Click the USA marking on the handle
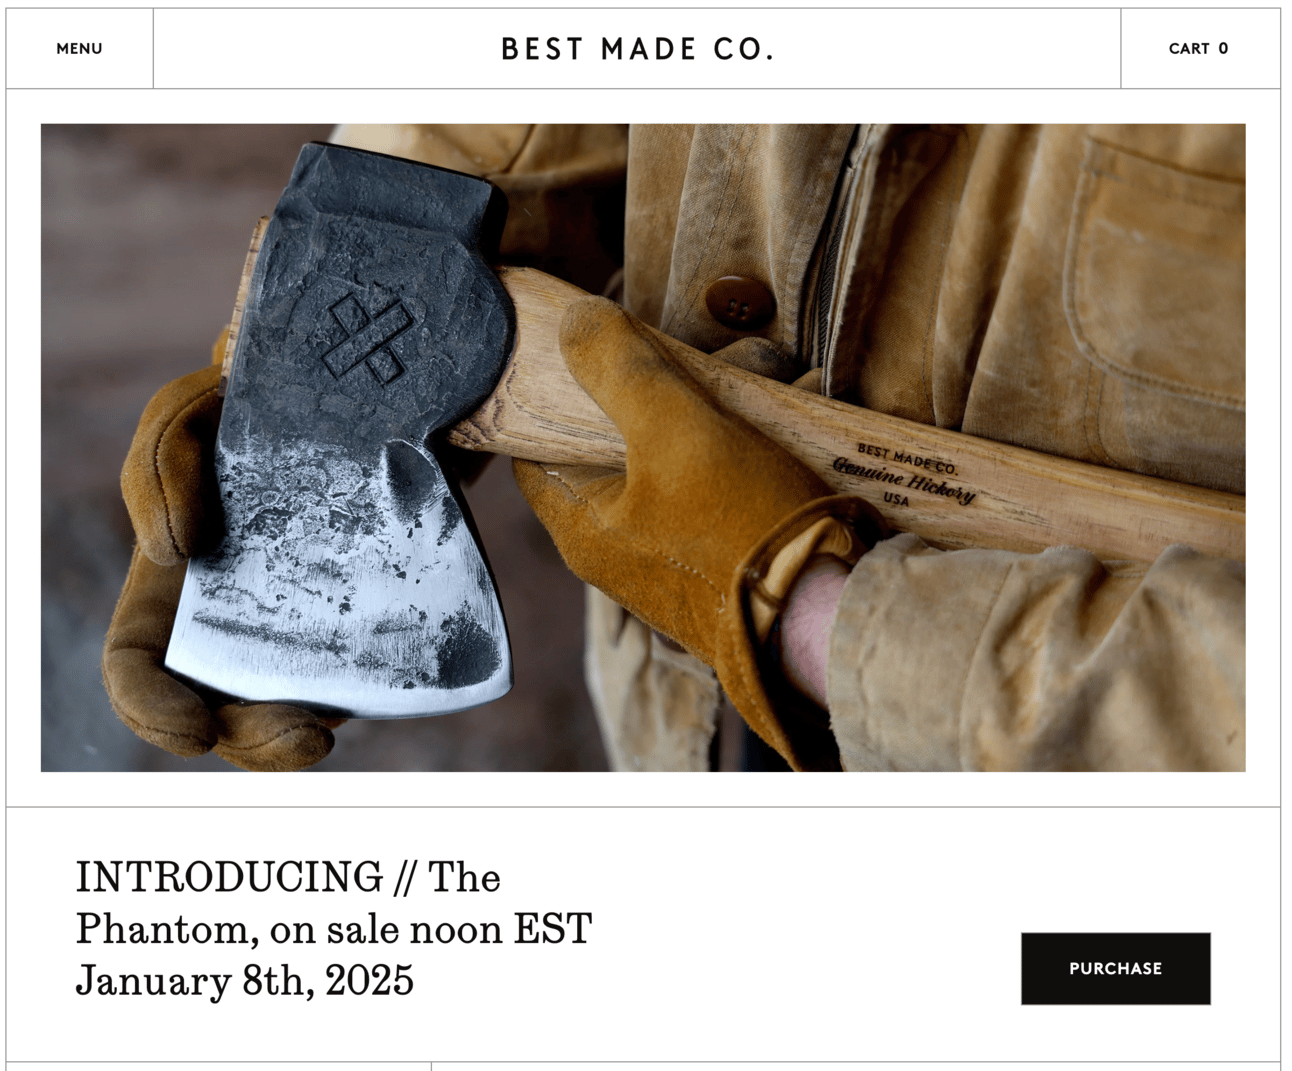This screenshot has width=1292, height=1071. pos(897,499)
